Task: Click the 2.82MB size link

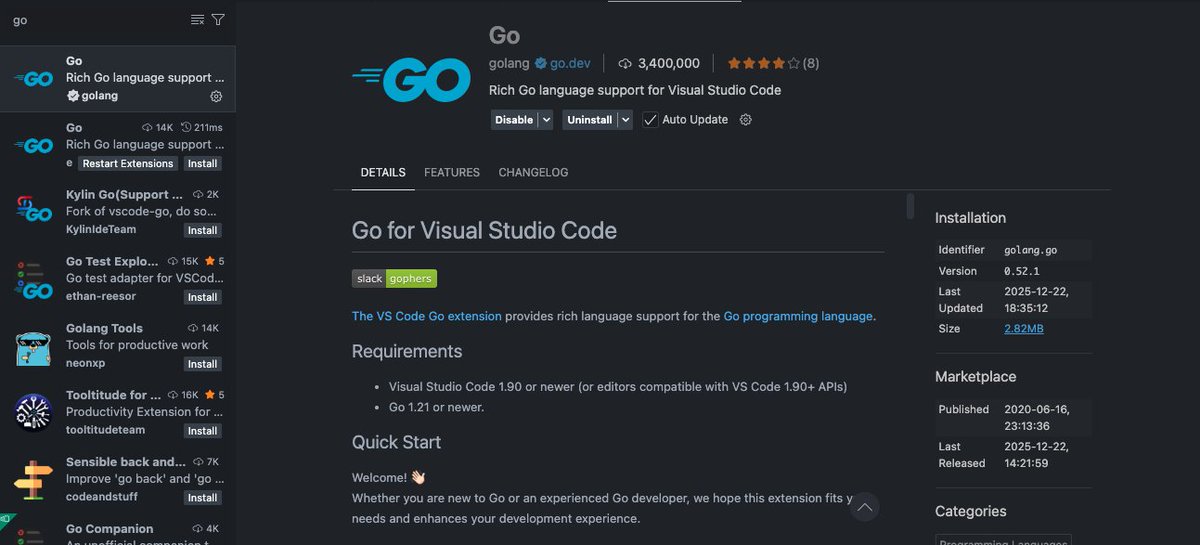Action: click(x=1024, y=328)
